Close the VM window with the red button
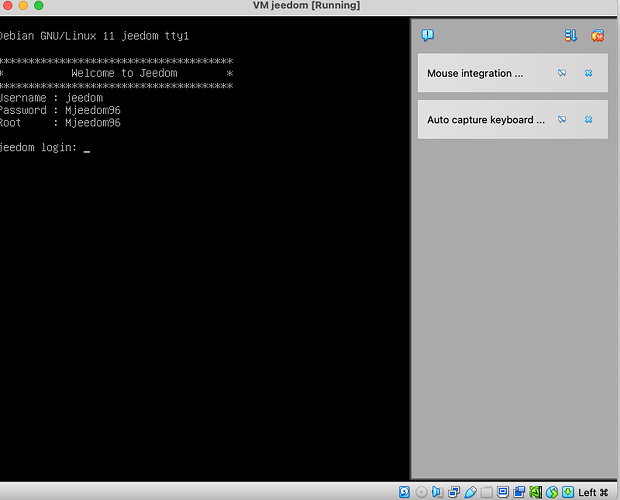620x500 pixels. click(x=8, y=5)
